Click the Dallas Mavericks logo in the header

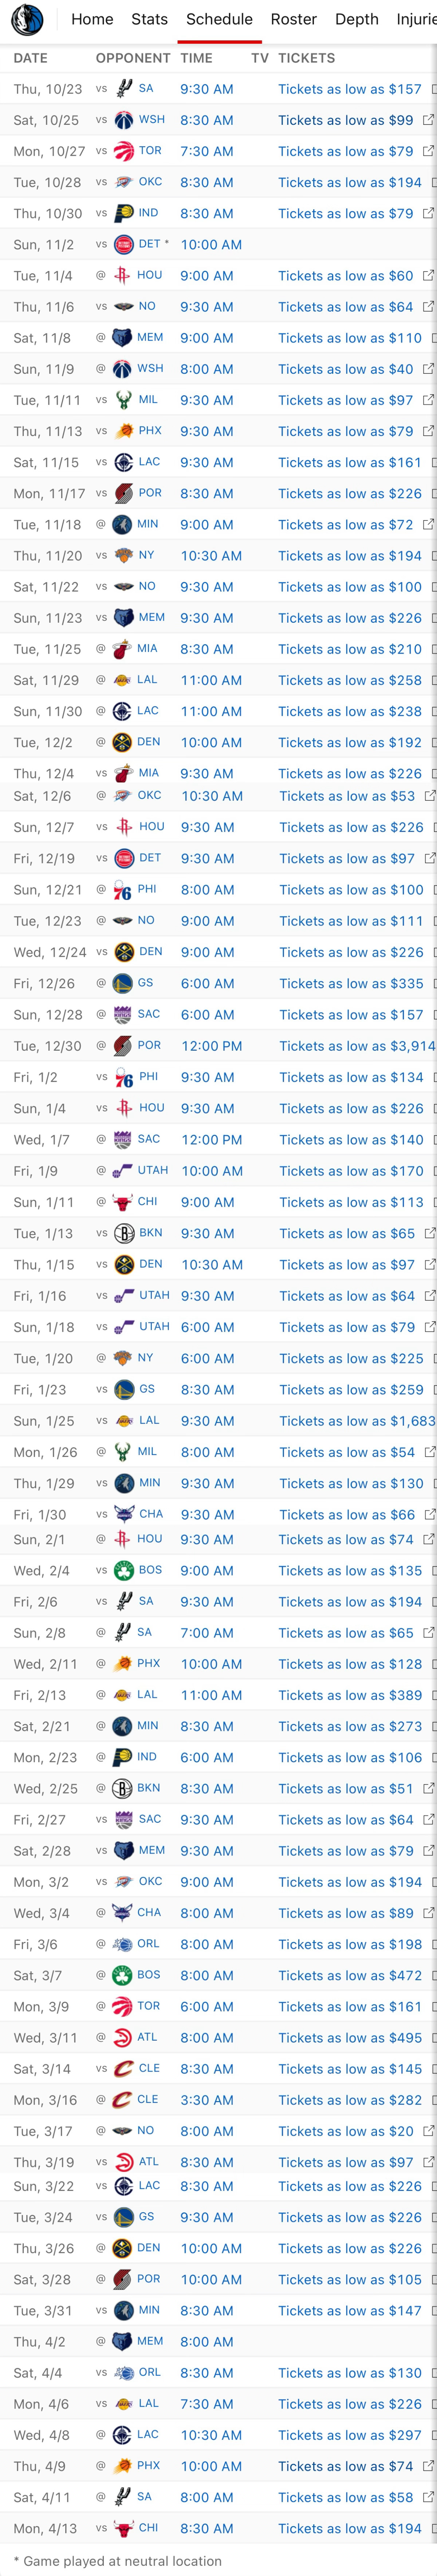27,19
